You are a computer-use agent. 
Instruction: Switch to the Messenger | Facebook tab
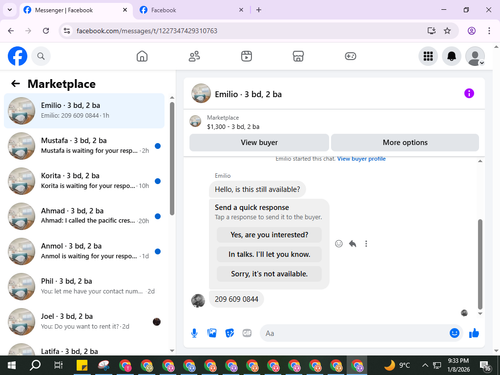click(76, 10)
